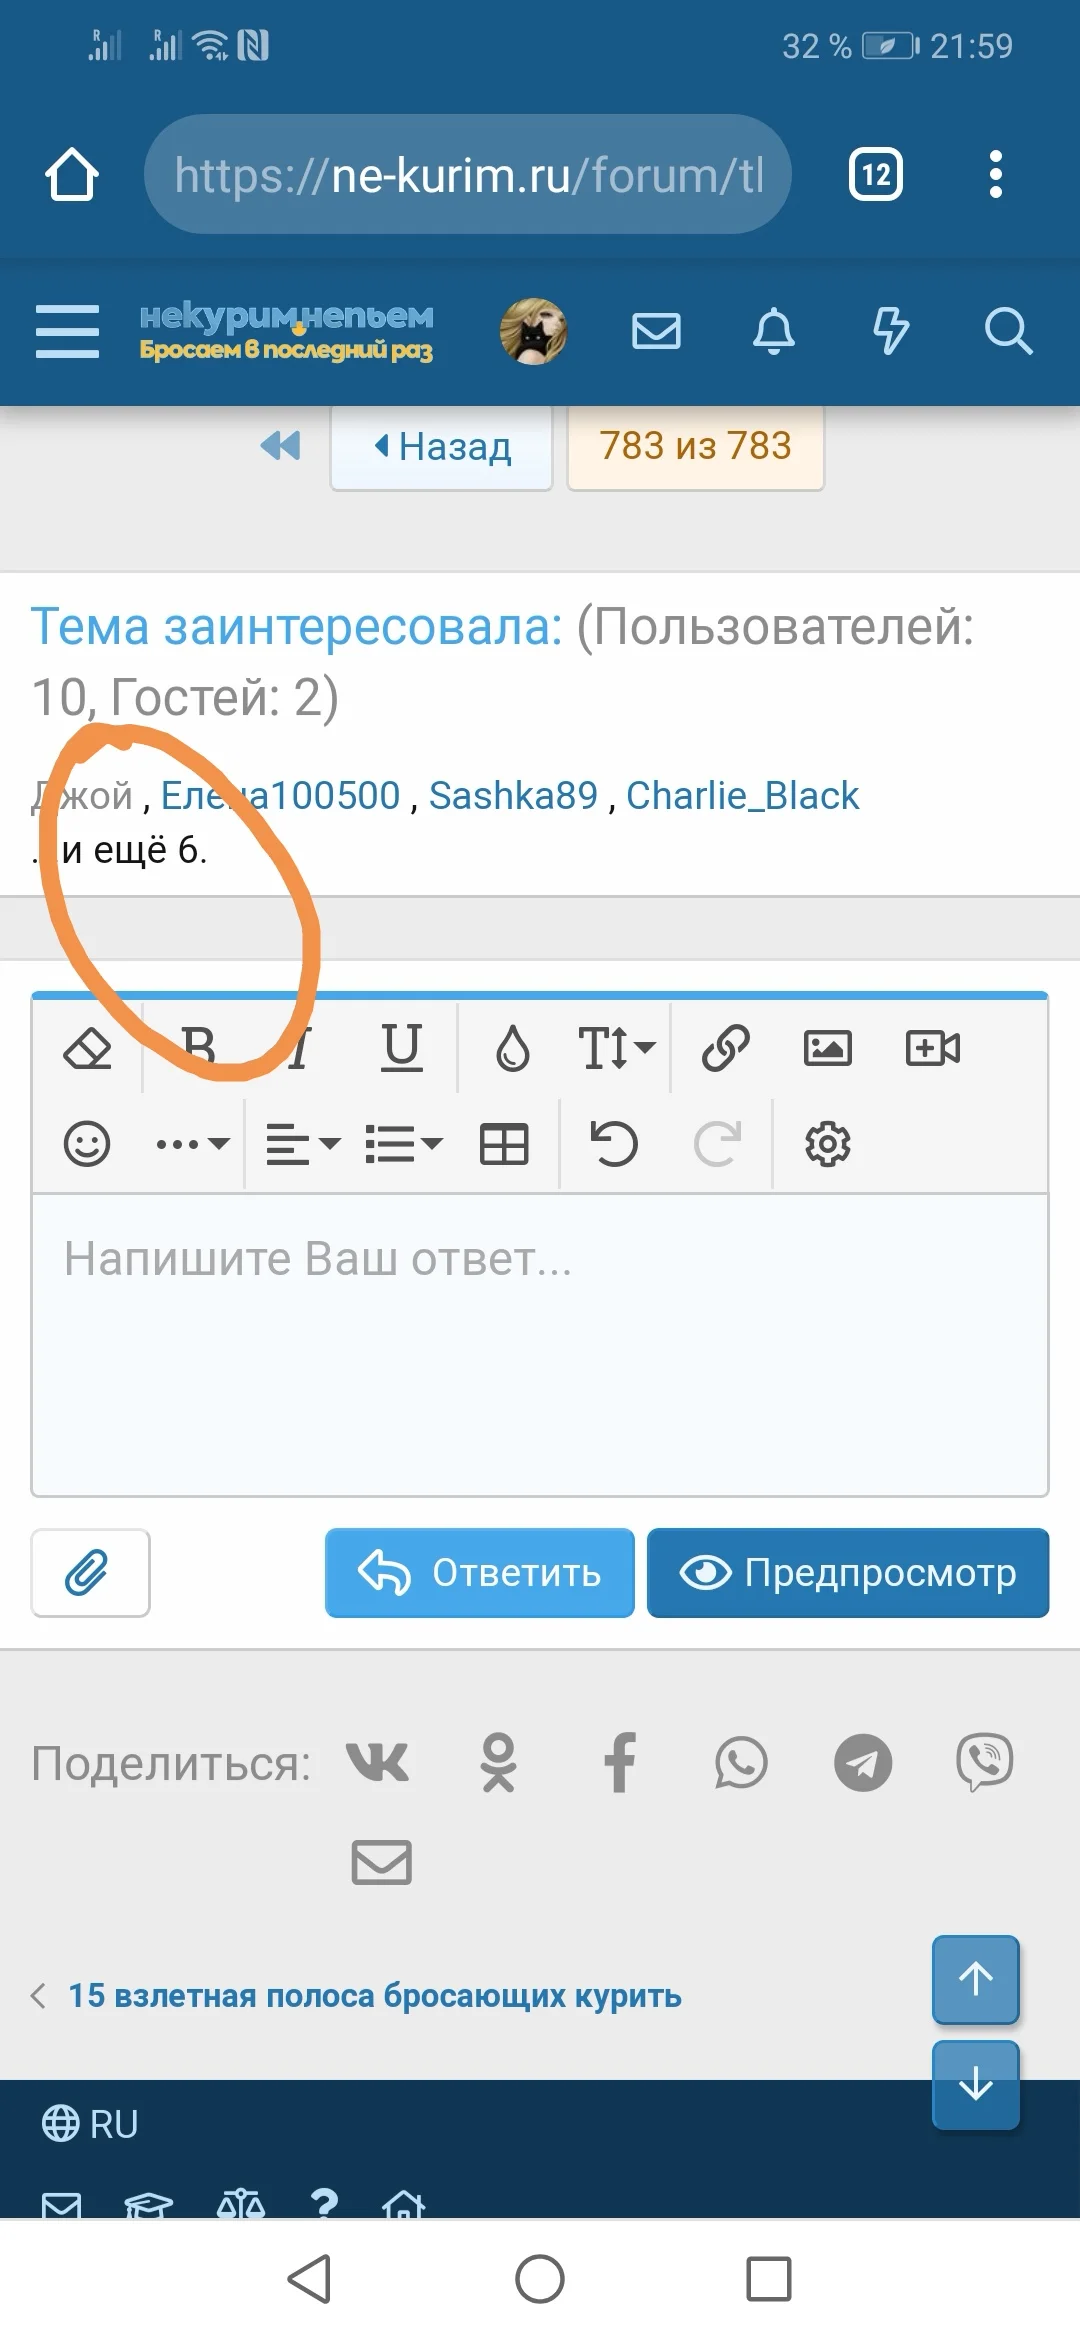The width and height of the screenshot is (1080, 2340).
Task: Apply bold formatting in the reply editor
Action: (197, 1047)
